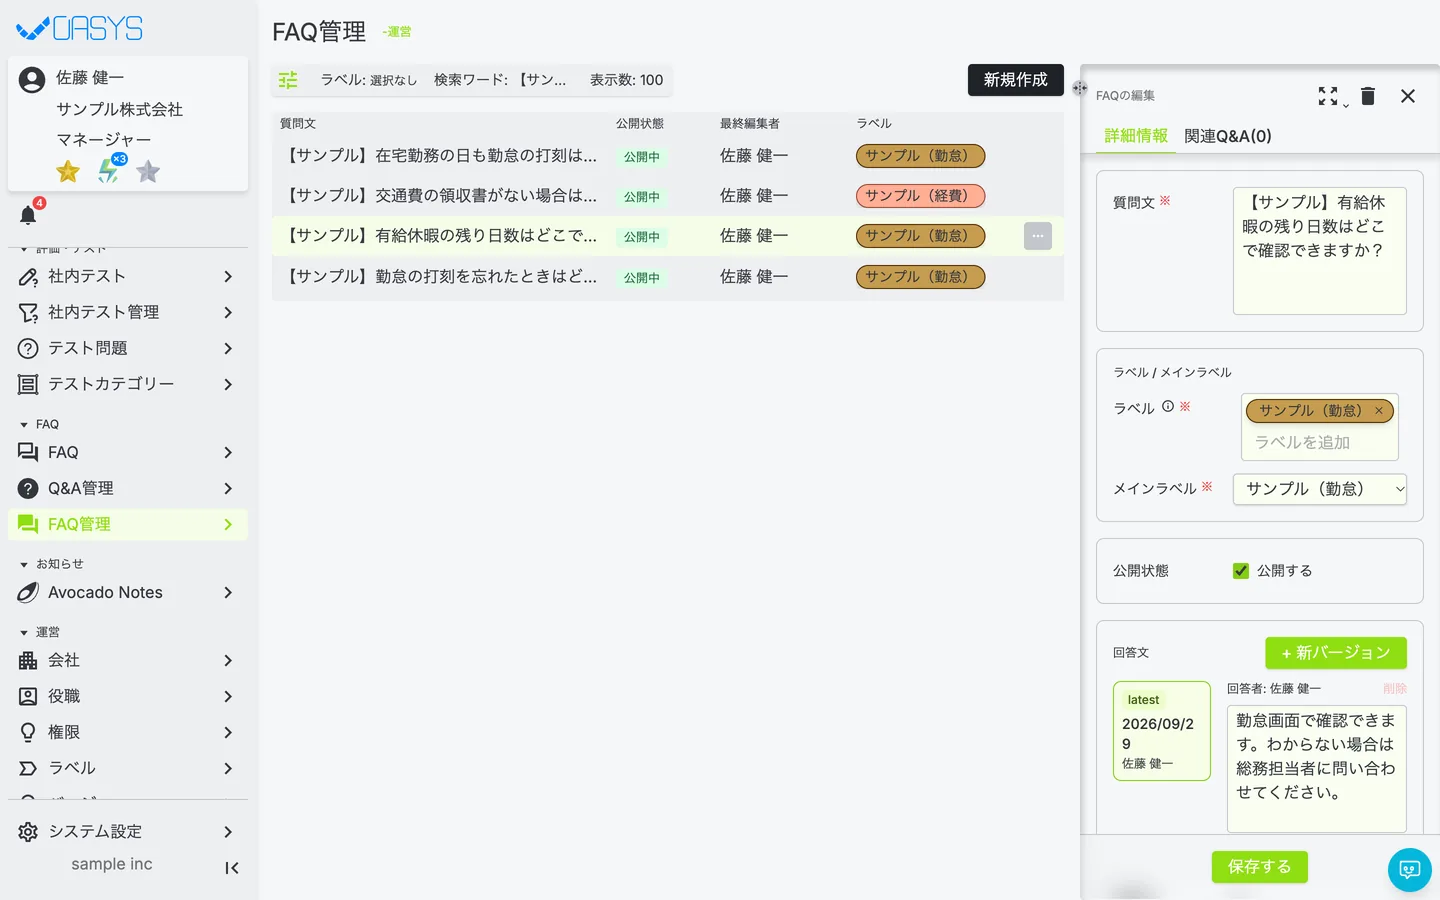Click the 質問文 text area

pos(1320,251)
